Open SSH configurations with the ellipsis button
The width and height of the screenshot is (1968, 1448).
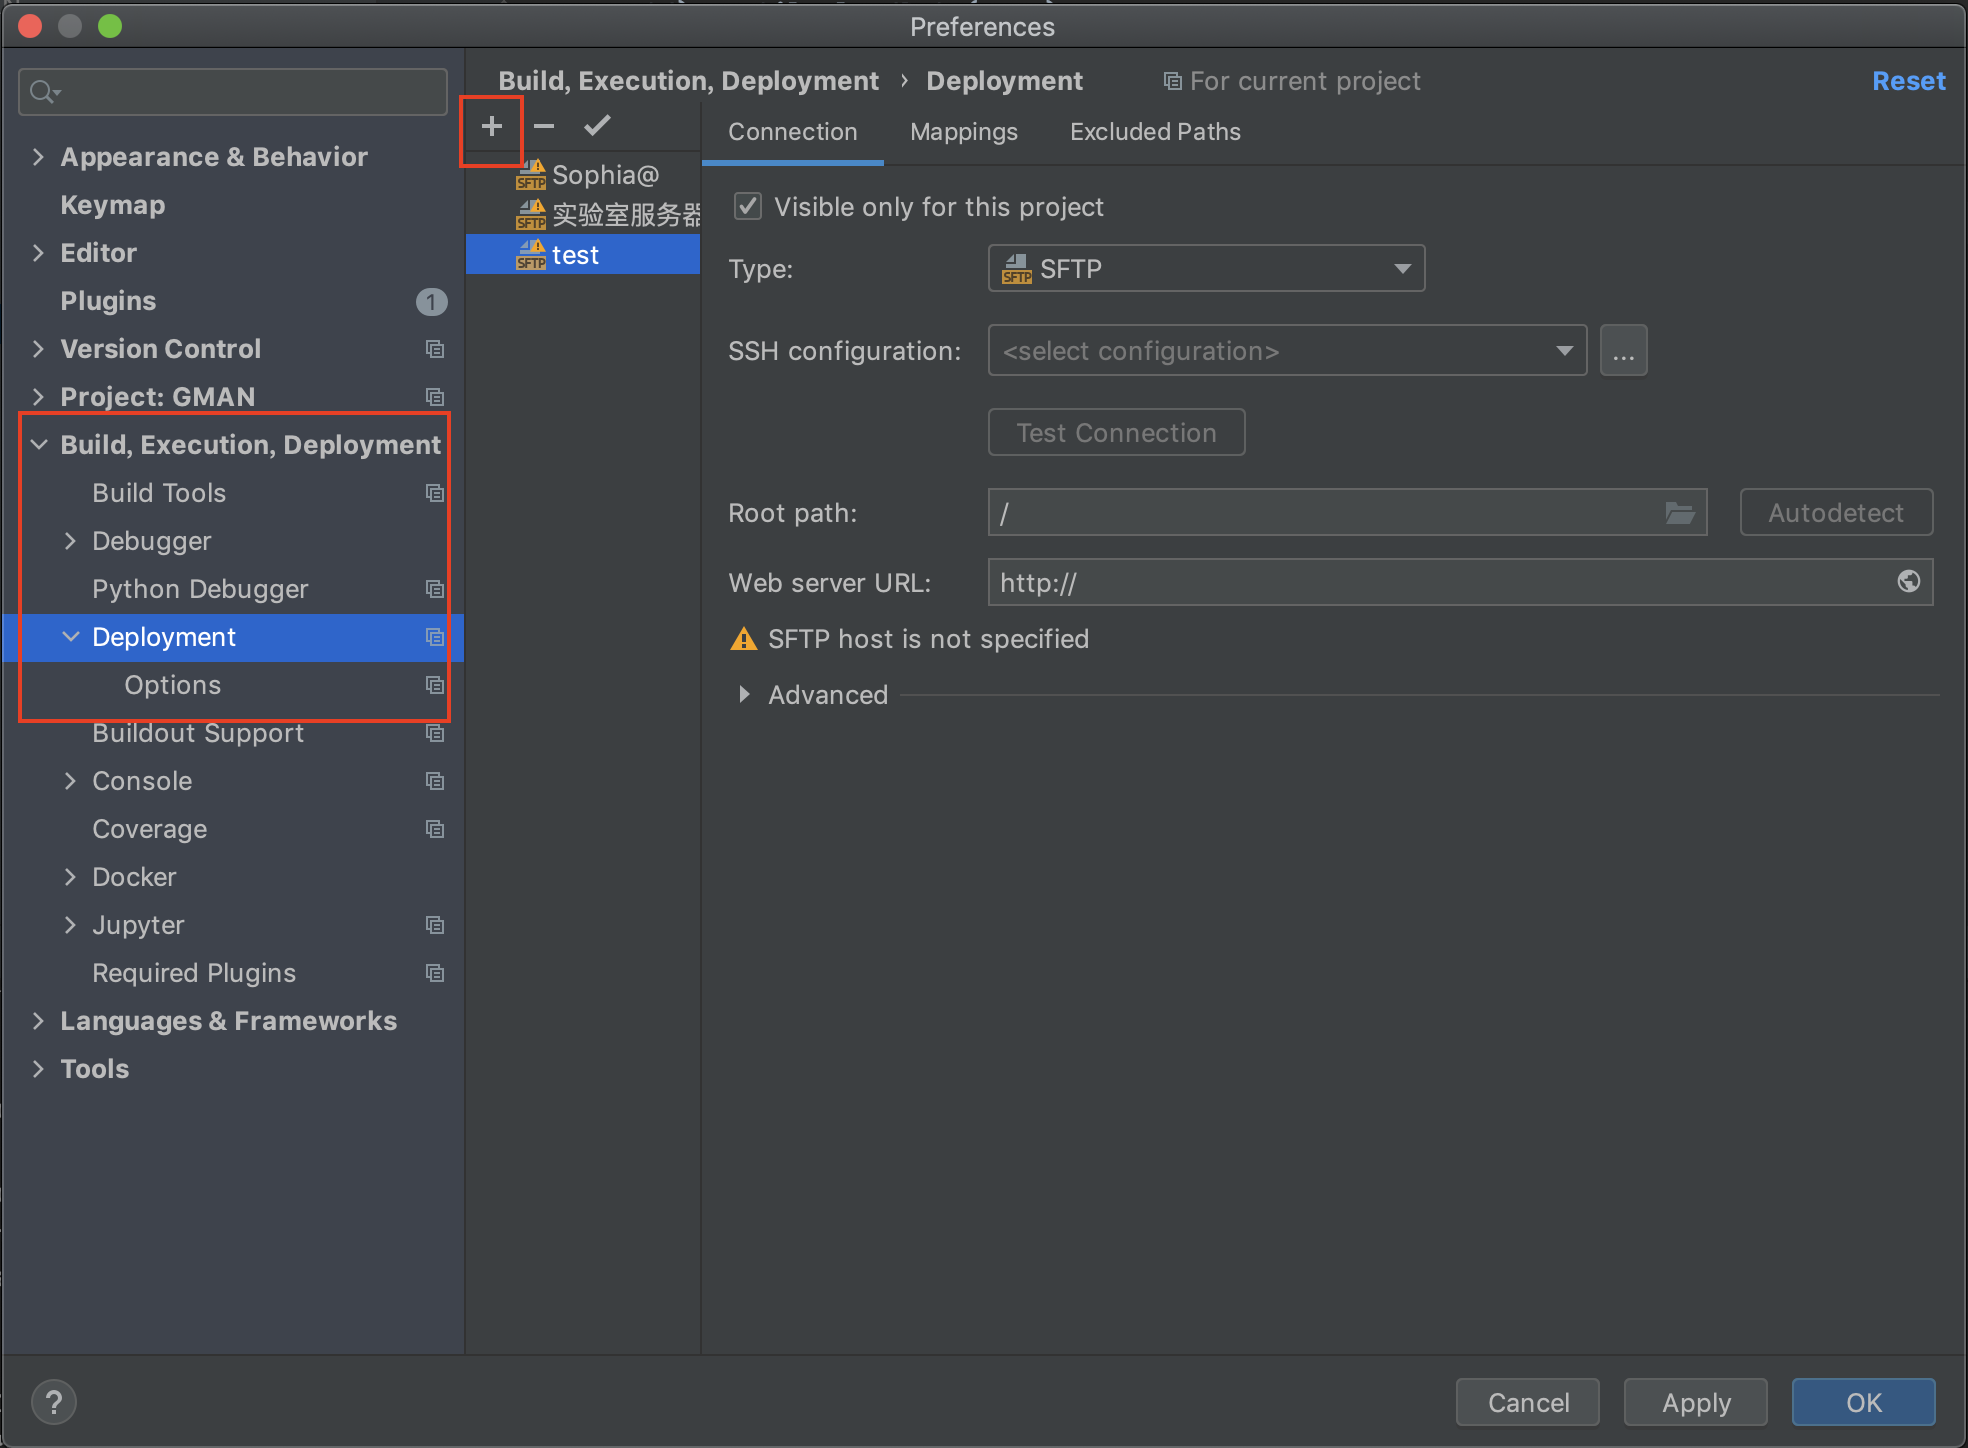coord(1623,351)
